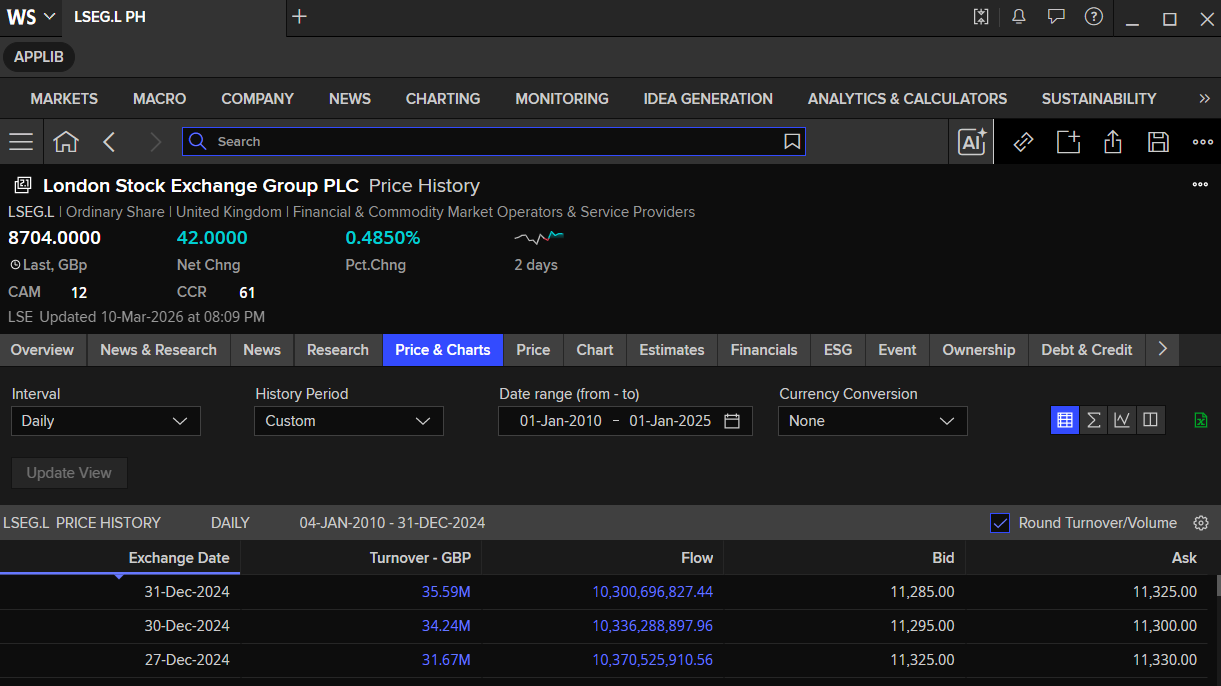This screenshot has width=1221, height=686.
Task: Navigate forward with the right arrow
Action: point(155,142)
